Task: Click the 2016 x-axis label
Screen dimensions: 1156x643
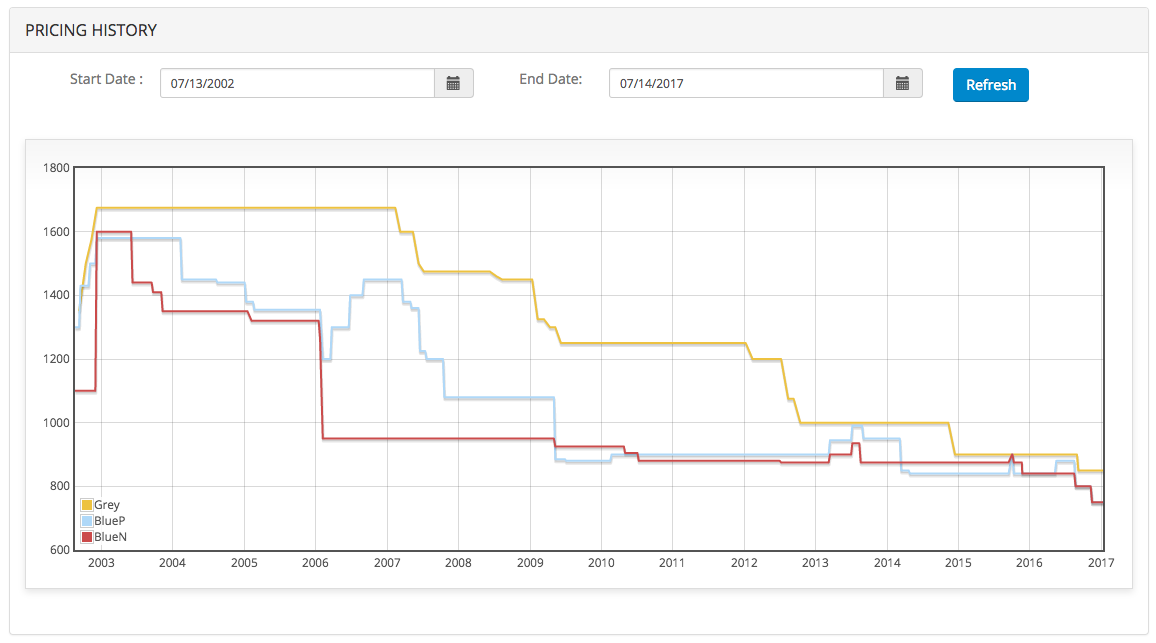Action: pyautogui.click(x=1029, y=563)
